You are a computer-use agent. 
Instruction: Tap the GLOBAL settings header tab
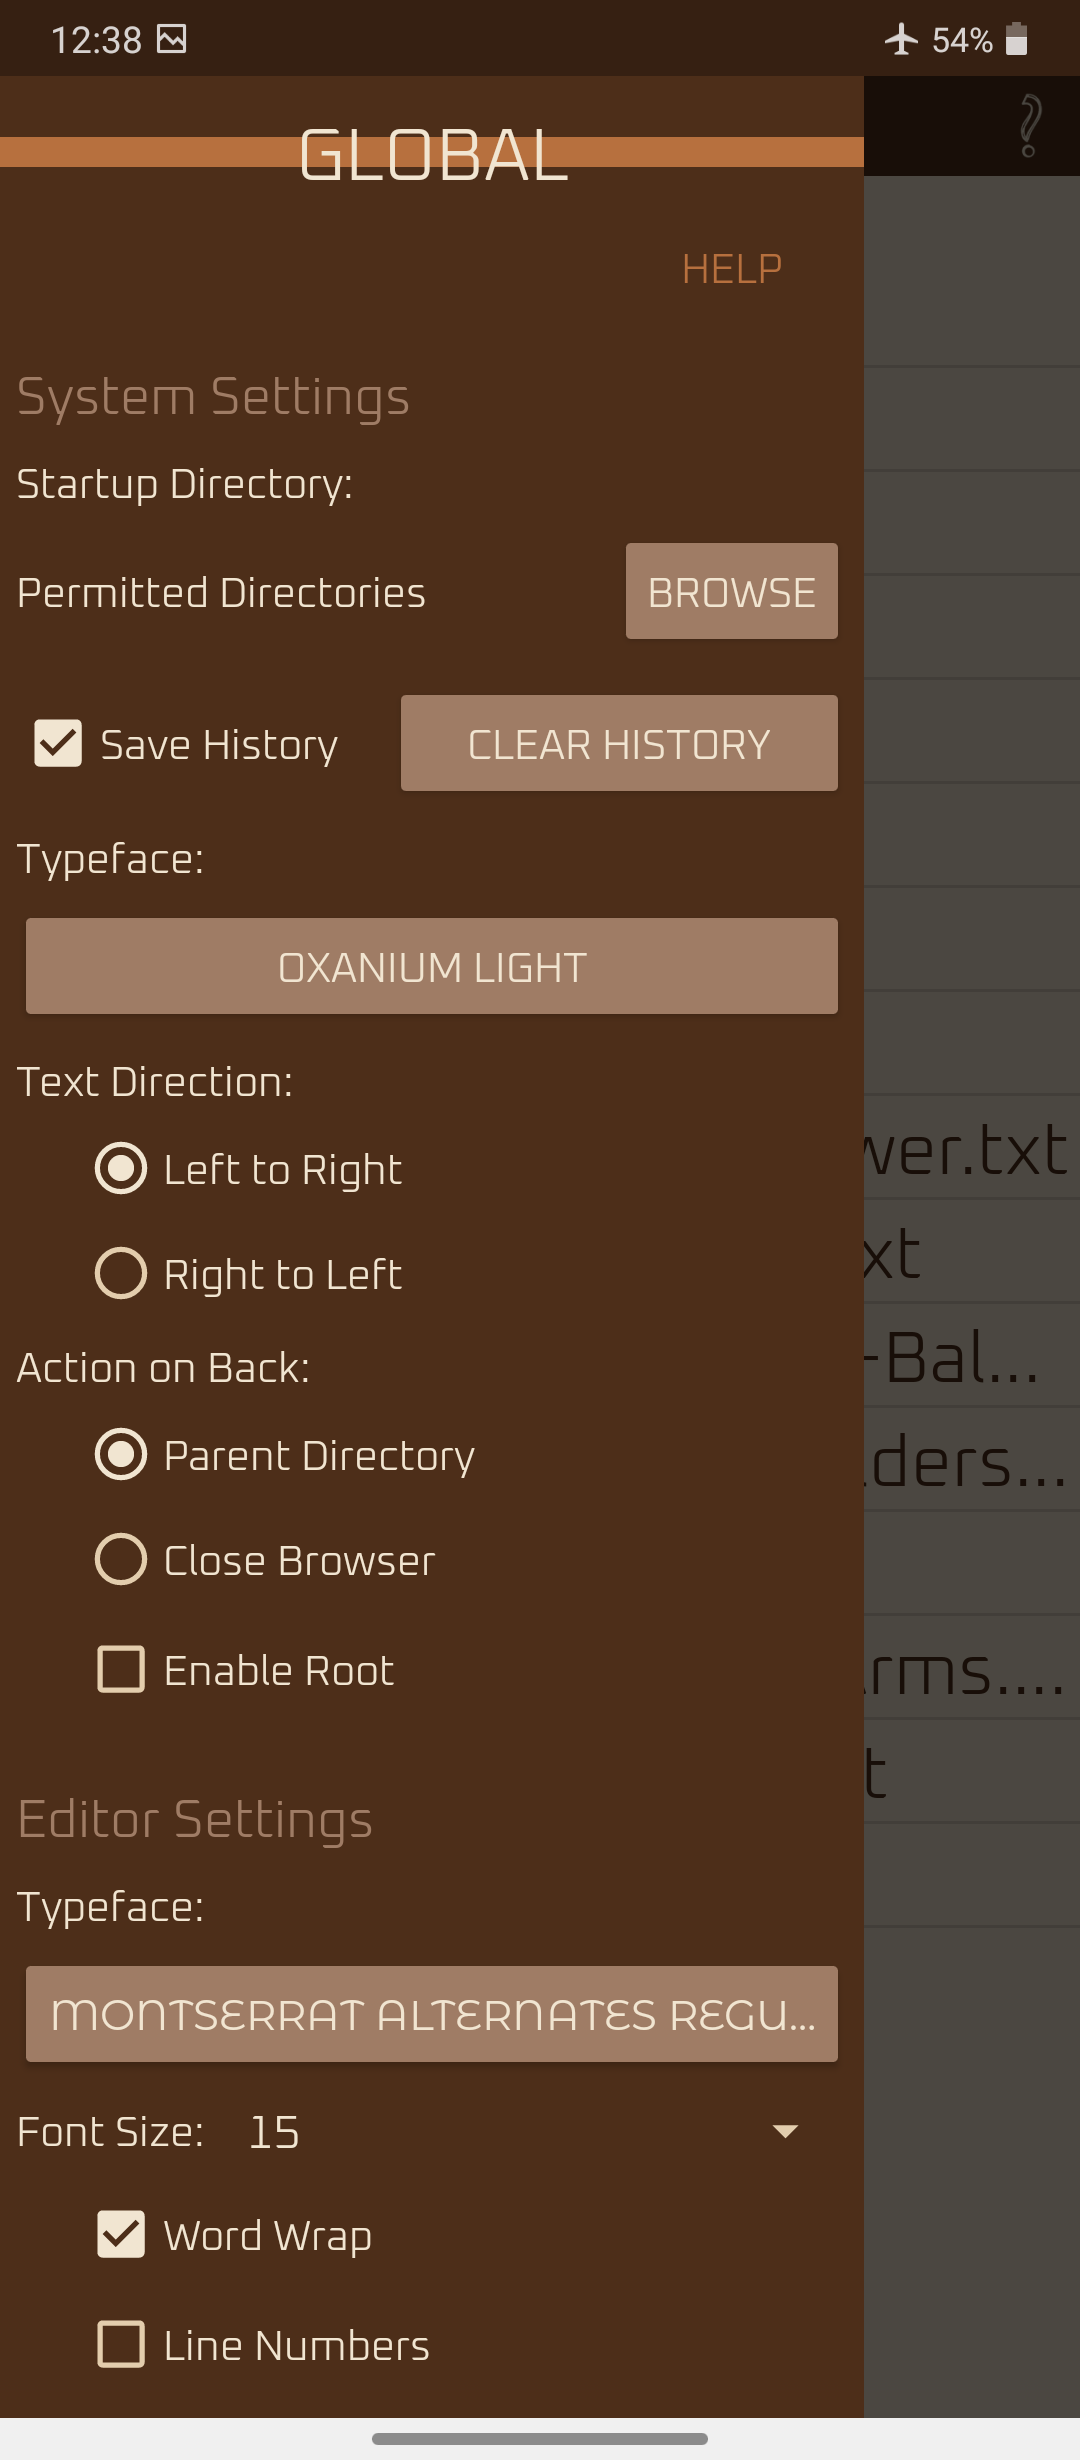(x=433, y=154)
